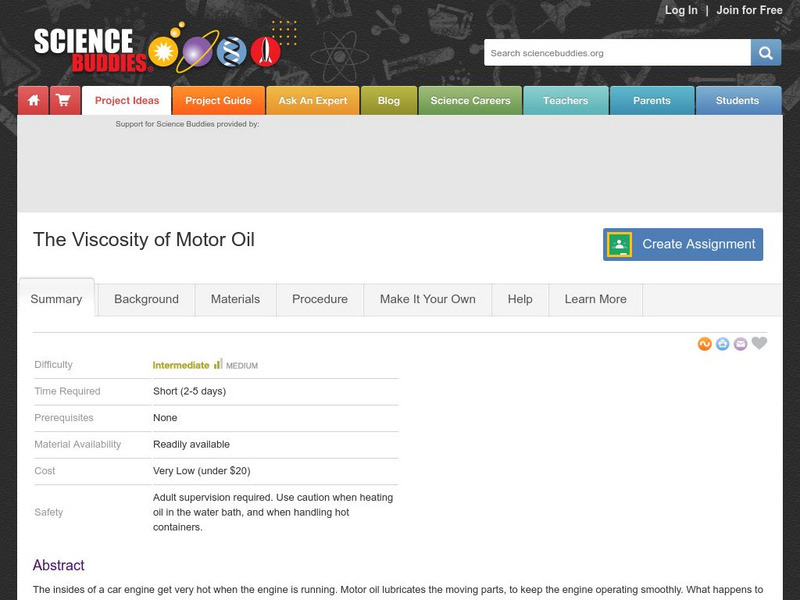Share the project via the email envelope icon
This screenshot has width=800, height=600.
point(741,342)
